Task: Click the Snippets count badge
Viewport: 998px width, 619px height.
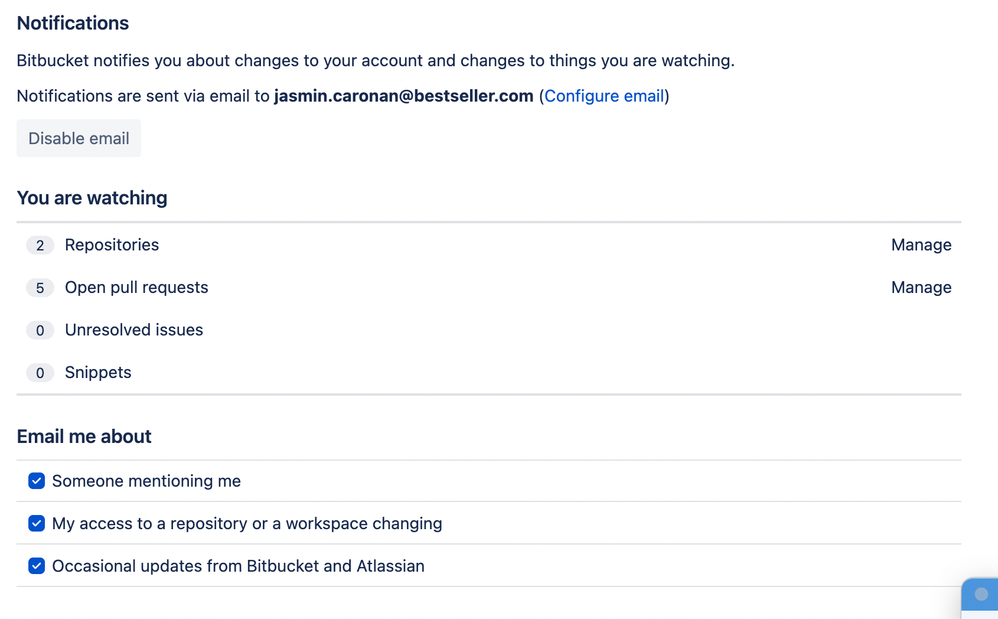Action: click(x=39, y=373)
